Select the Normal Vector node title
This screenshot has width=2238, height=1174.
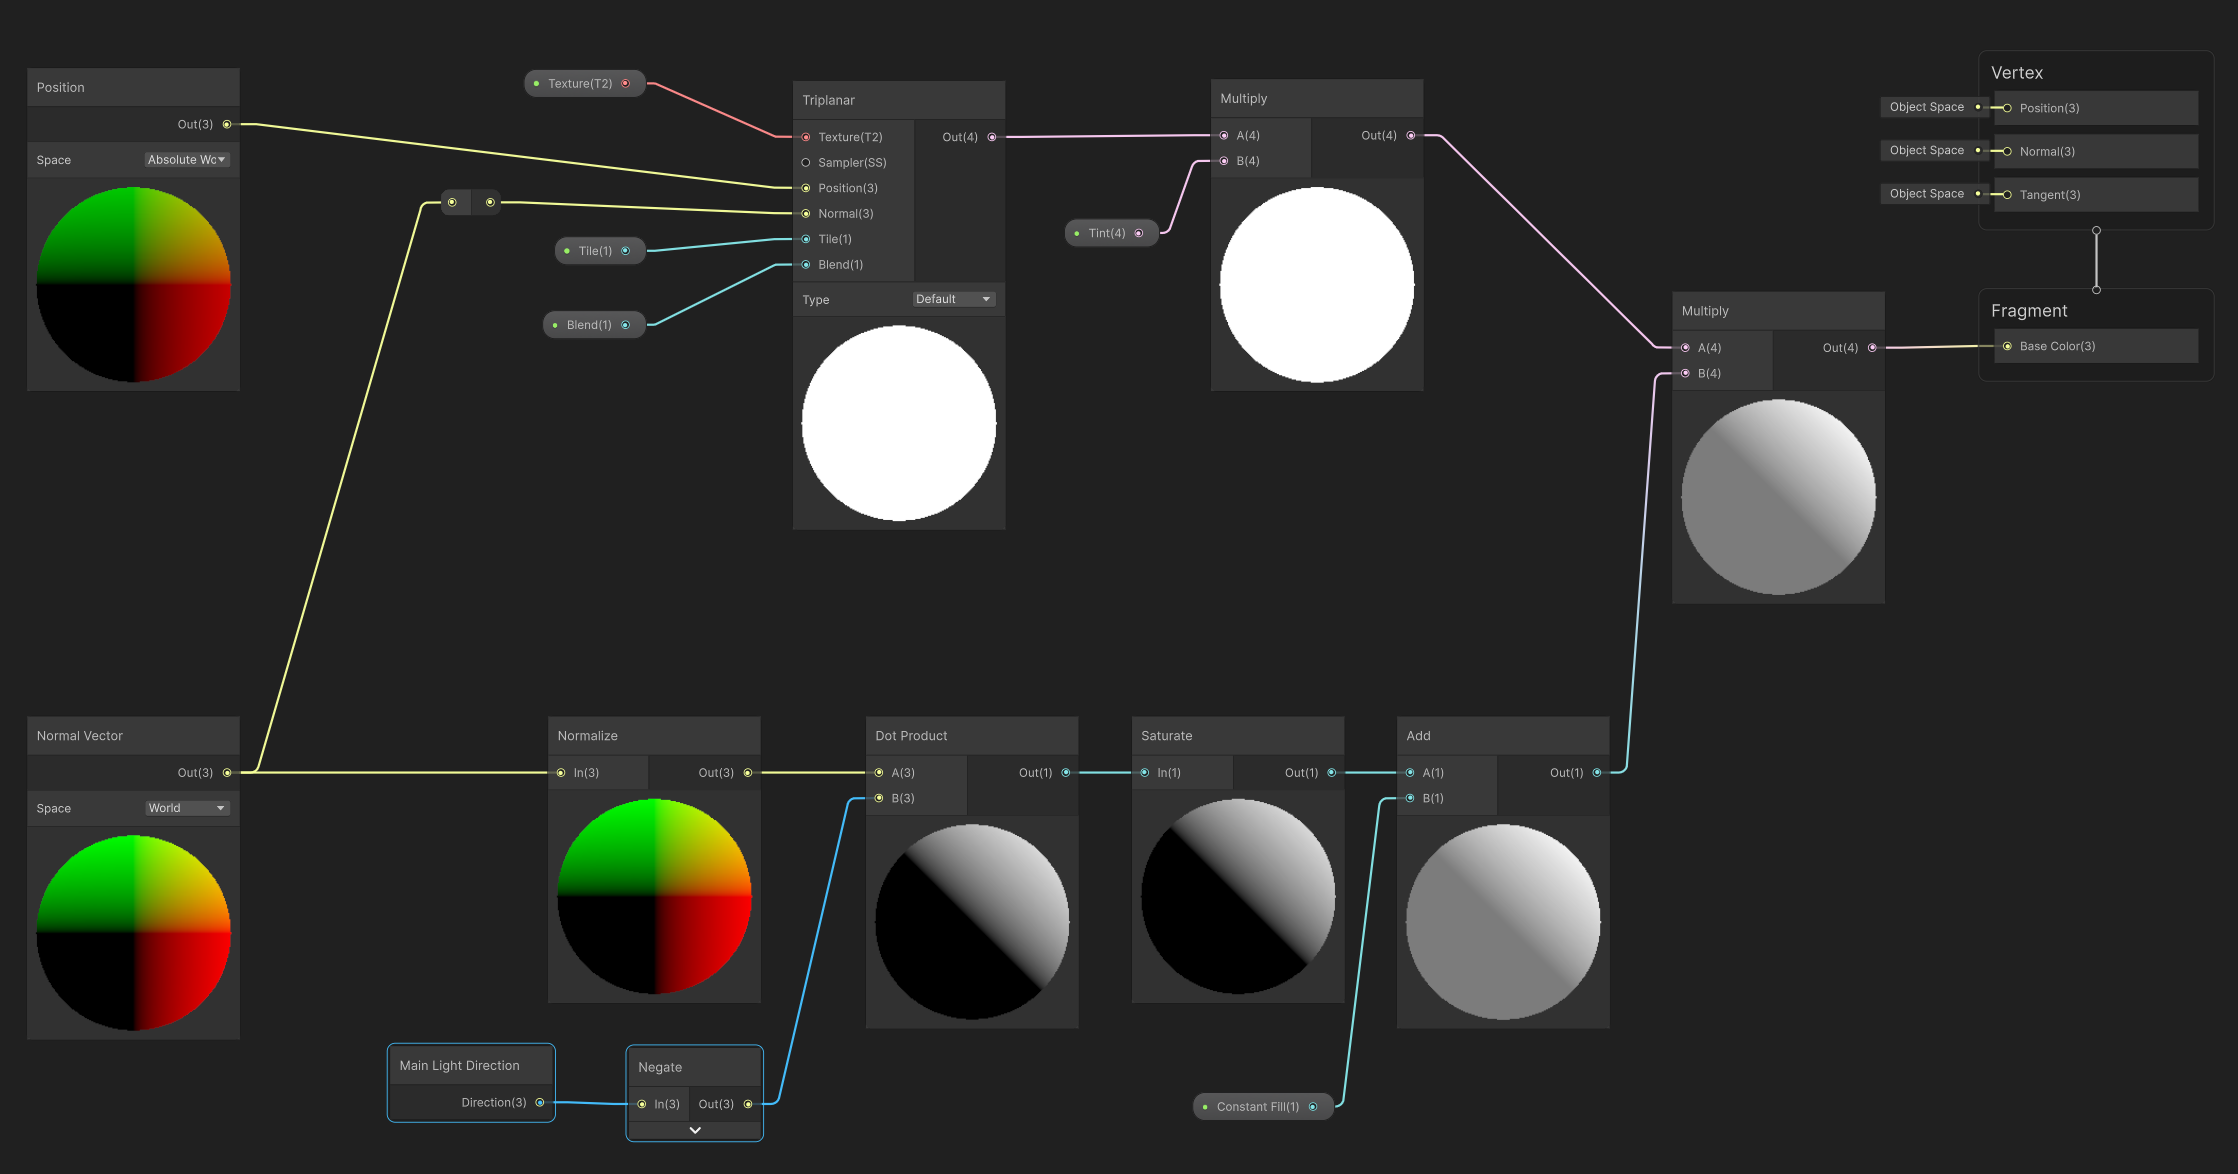(80, 735)
